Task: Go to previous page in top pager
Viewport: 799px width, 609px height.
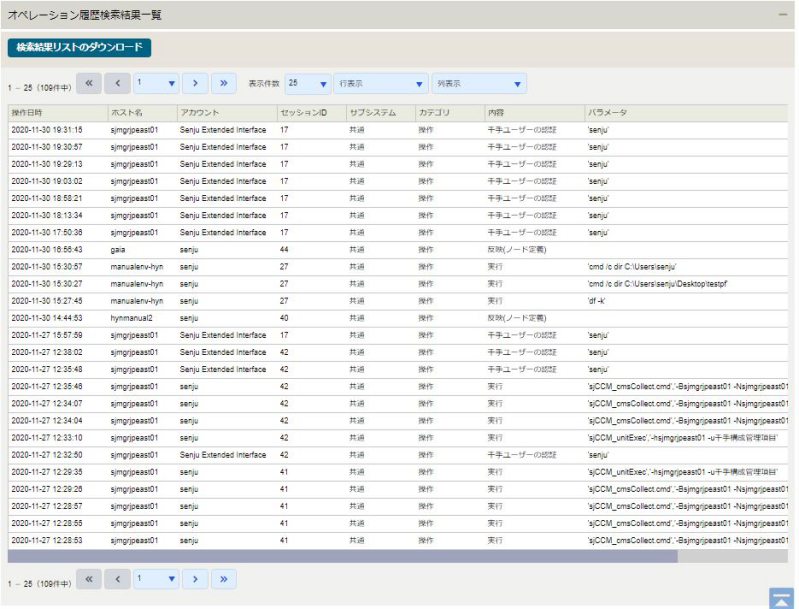Action: coord(117,83)
